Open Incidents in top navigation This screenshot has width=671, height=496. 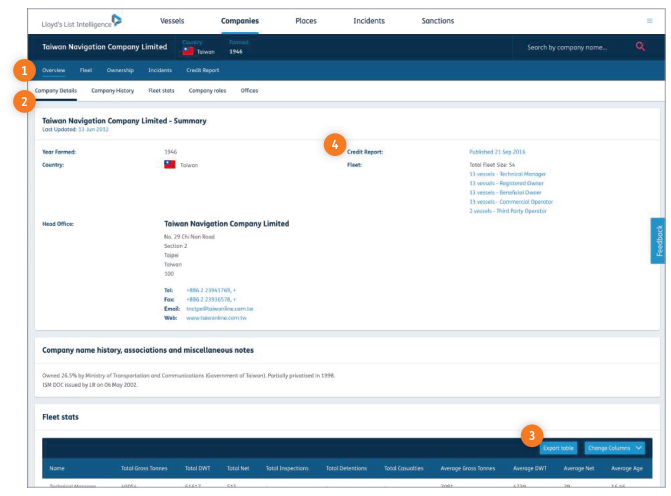tap(369, 21)
